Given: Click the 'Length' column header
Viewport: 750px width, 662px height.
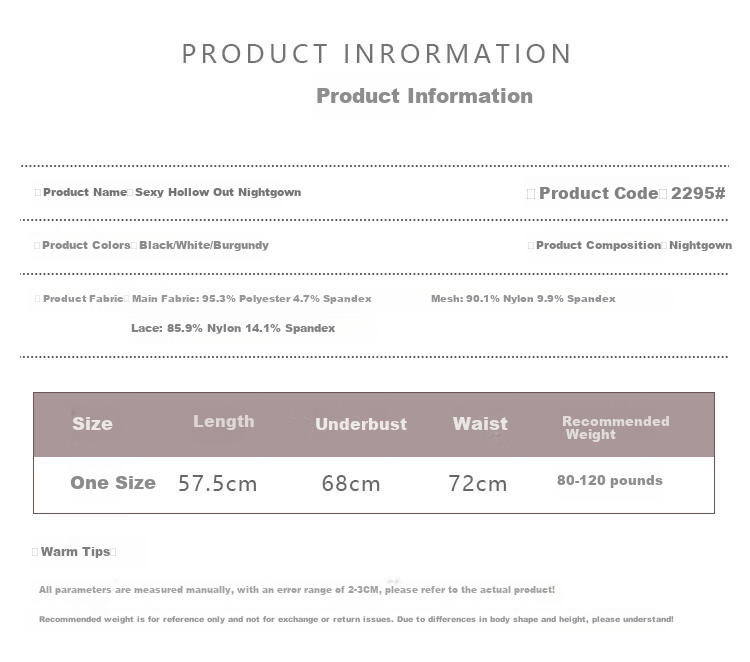Looking at the screenshot, I should tap(223, 422).
